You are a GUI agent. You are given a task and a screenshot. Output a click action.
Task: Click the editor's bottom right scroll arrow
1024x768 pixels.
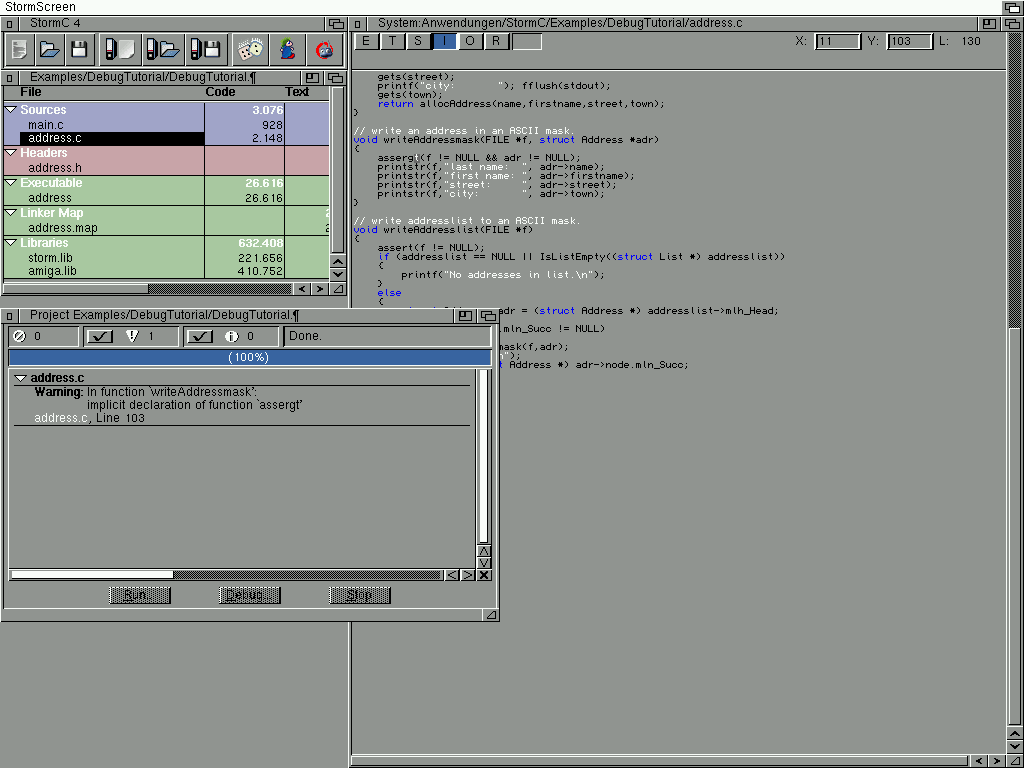click(997, 761)
